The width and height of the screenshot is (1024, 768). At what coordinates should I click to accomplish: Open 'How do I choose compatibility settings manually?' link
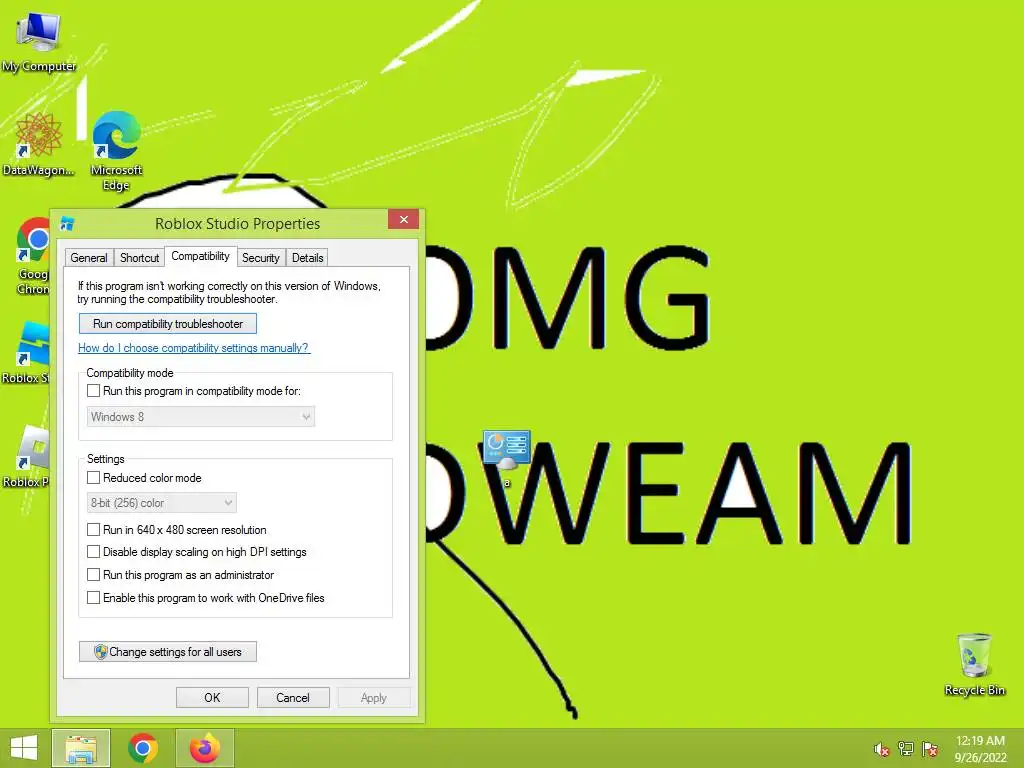pyautogui.click(x=194, y=348)
